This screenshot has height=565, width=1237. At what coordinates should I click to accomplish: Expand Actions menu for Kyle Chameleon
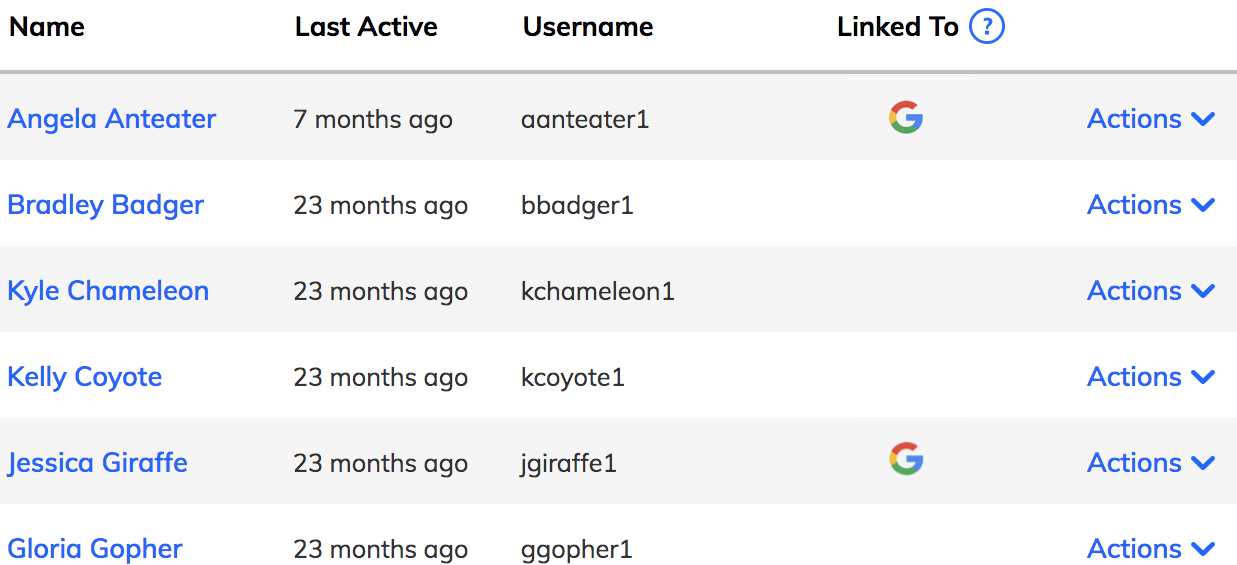pos(1151,291)
